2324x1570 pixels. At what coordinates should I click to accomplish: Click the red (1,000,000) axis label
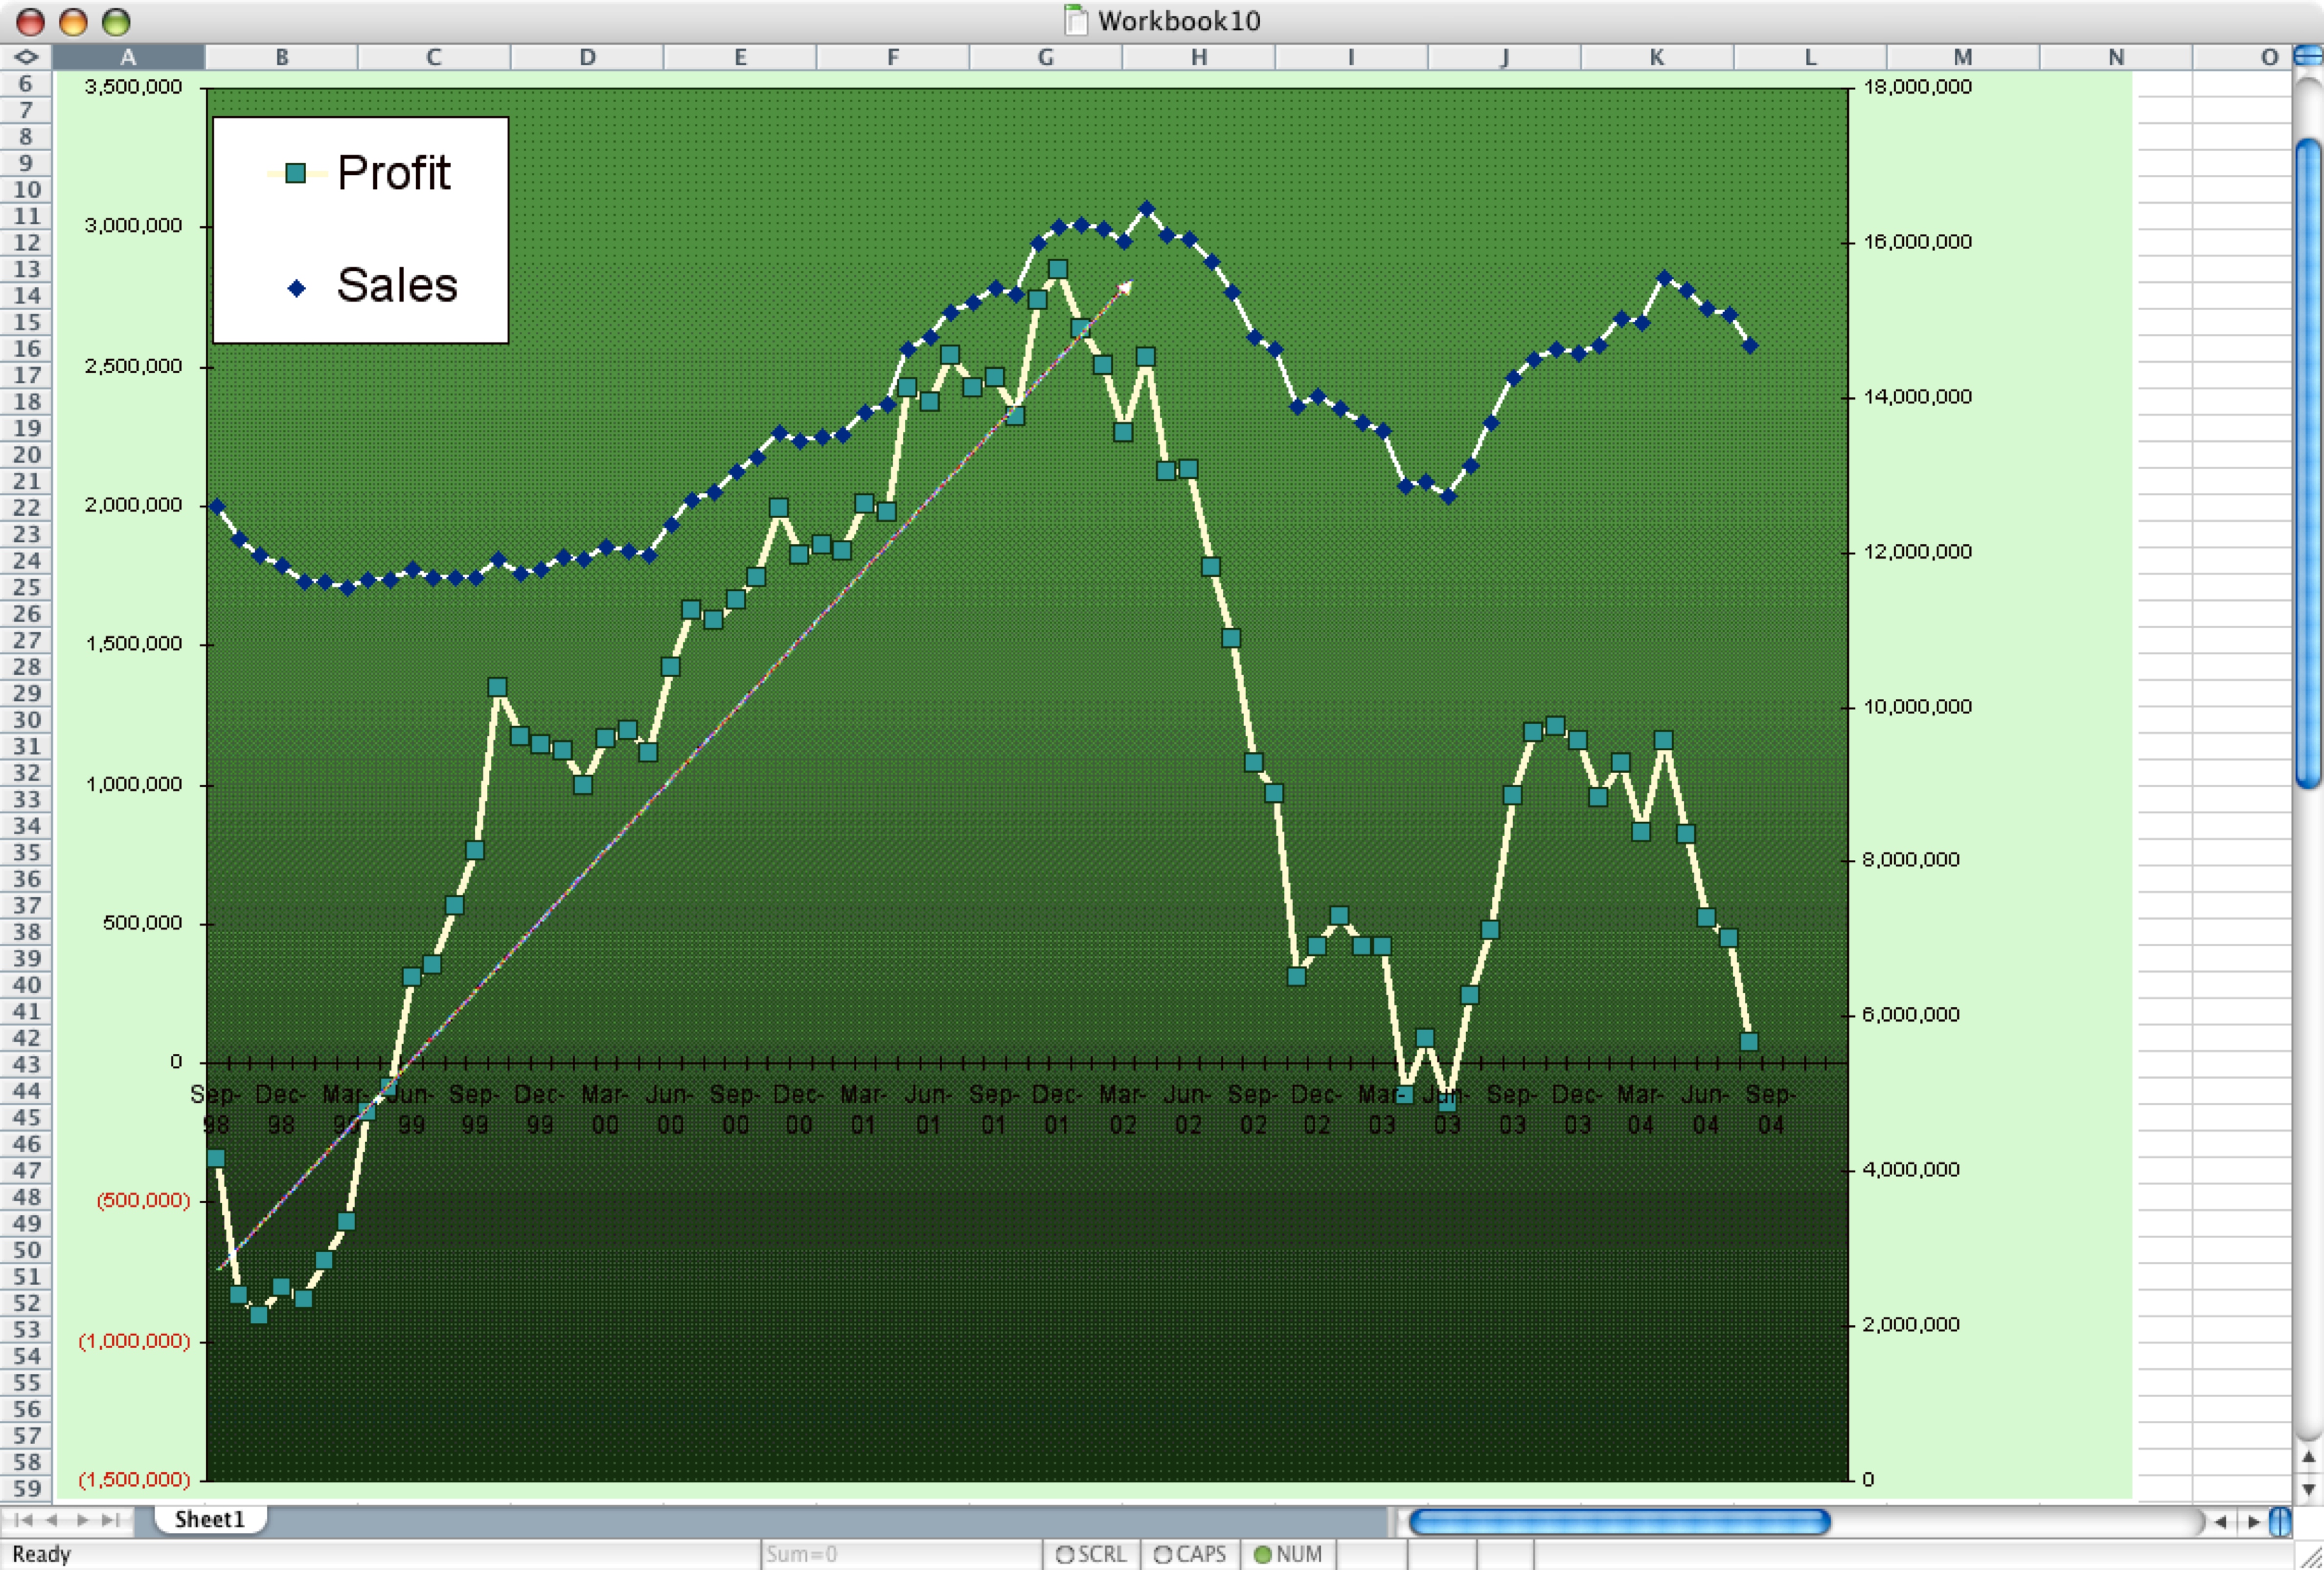[x=134, y=1341]
